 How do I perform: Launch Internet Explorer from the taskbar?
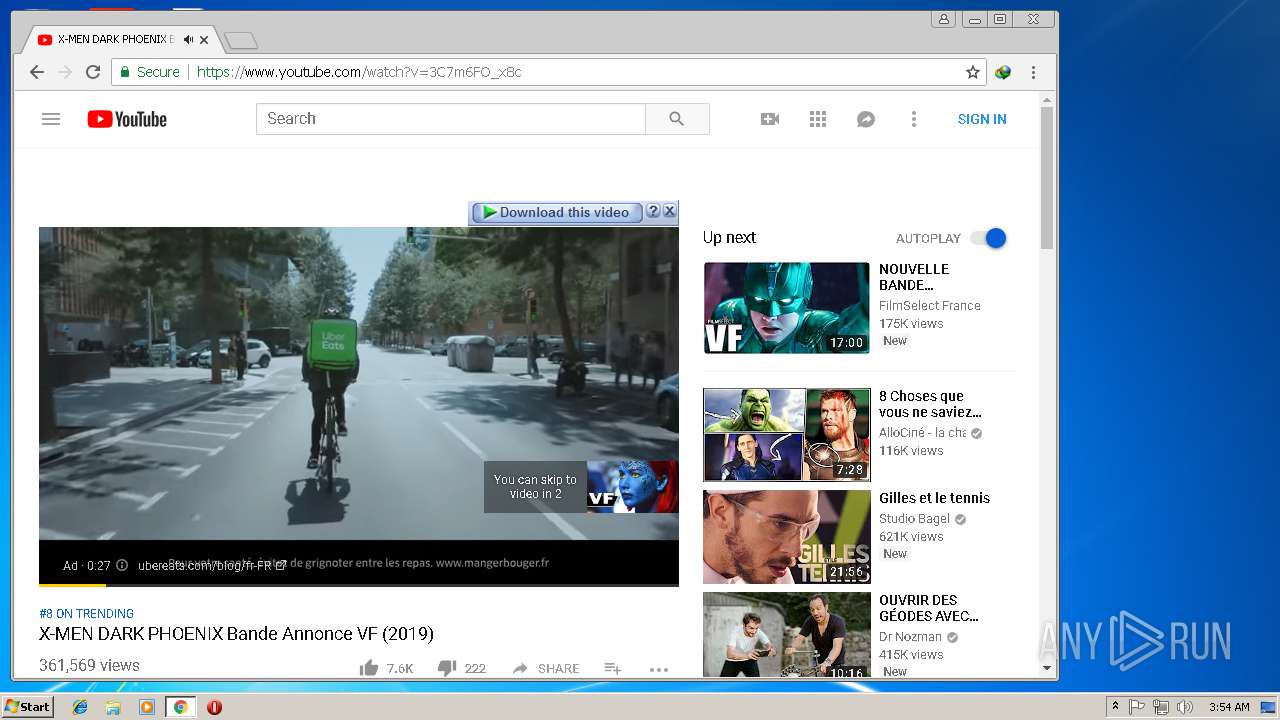click(80, 707)
